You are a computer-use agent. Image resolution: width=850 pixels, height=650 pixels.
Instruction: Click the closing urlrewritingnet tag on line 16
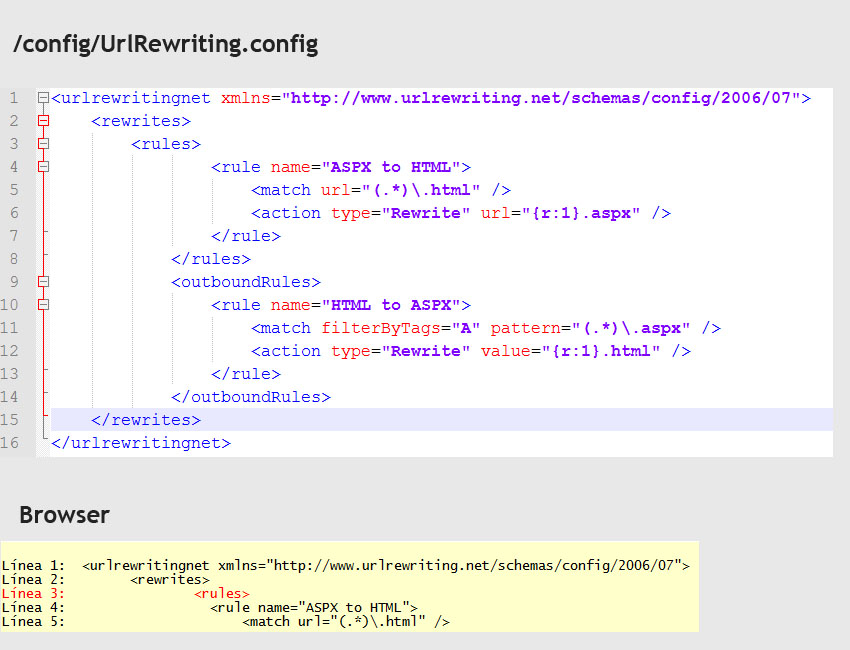point(140,442)
